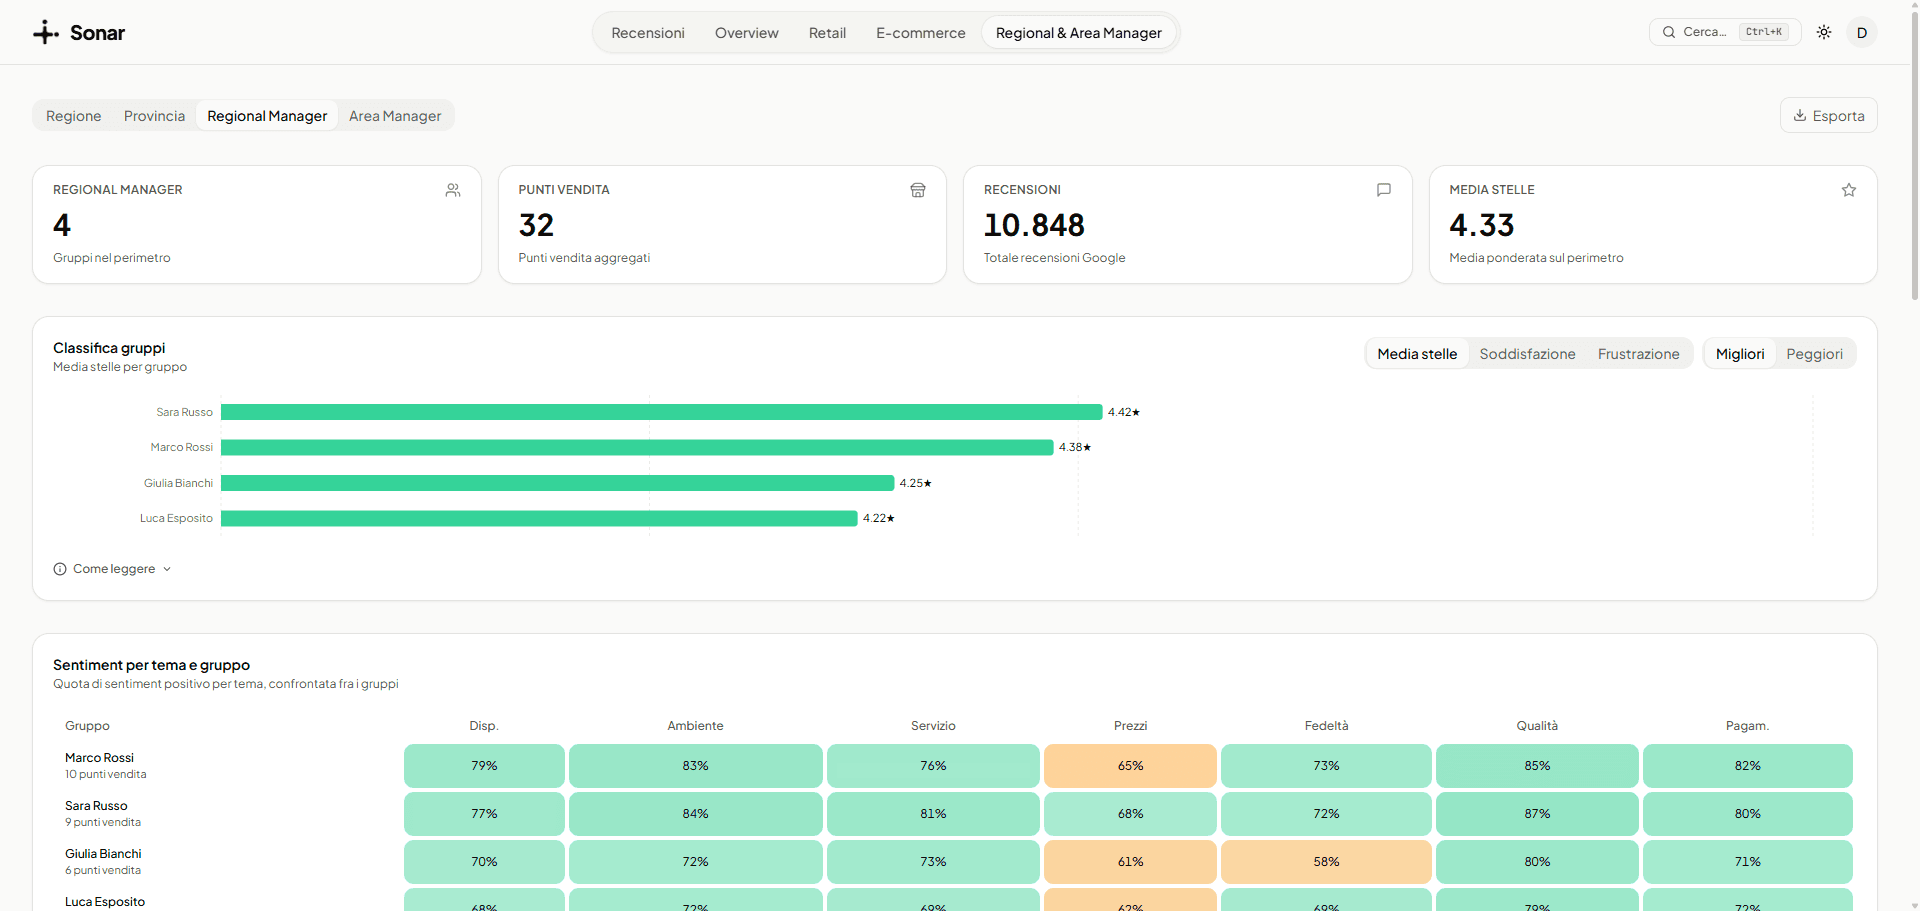Screen dimensions: 1920x911
Task: Show Peggiori groups in ranking
Action: [1814, 354]
